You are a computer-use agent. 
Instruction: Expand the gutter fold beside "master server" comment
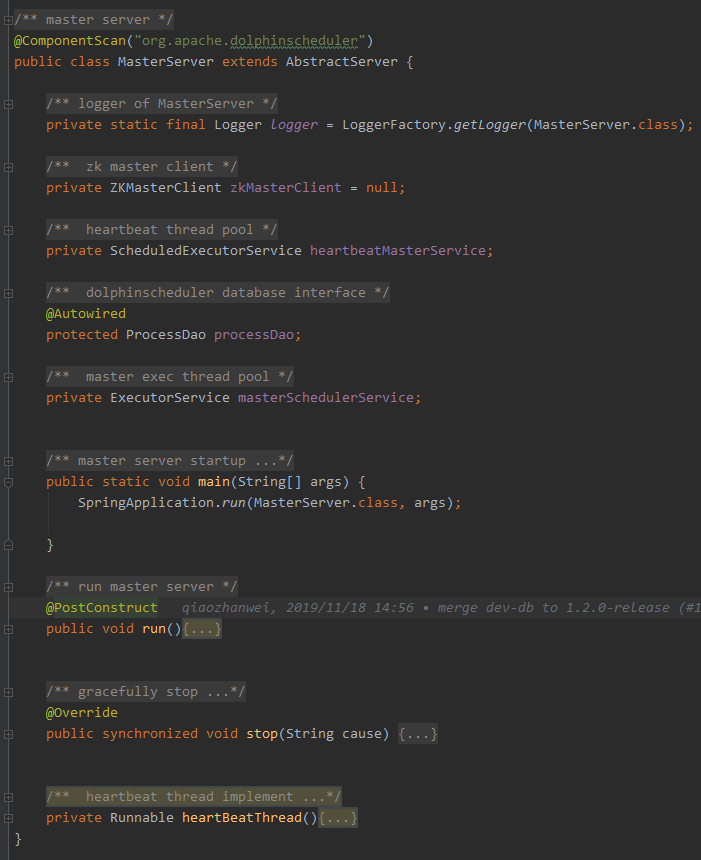(x=8, y=20)
